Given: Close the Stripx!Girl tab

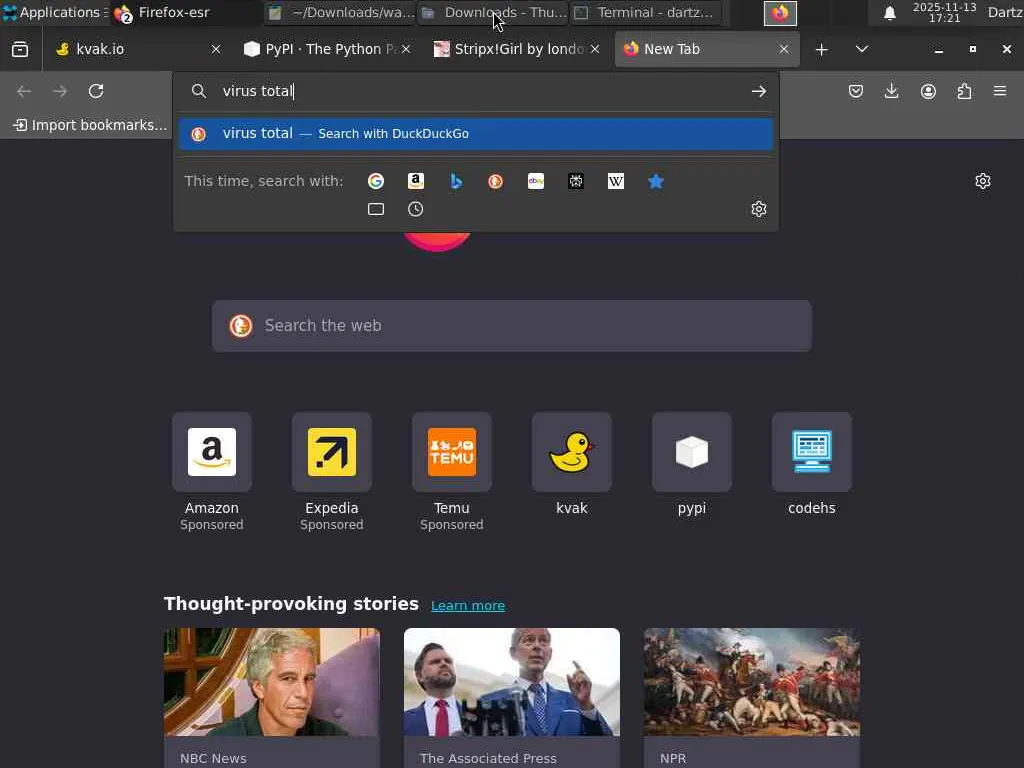Looking at the screenshot, I should pyautogui.click(x=595, y=50).
